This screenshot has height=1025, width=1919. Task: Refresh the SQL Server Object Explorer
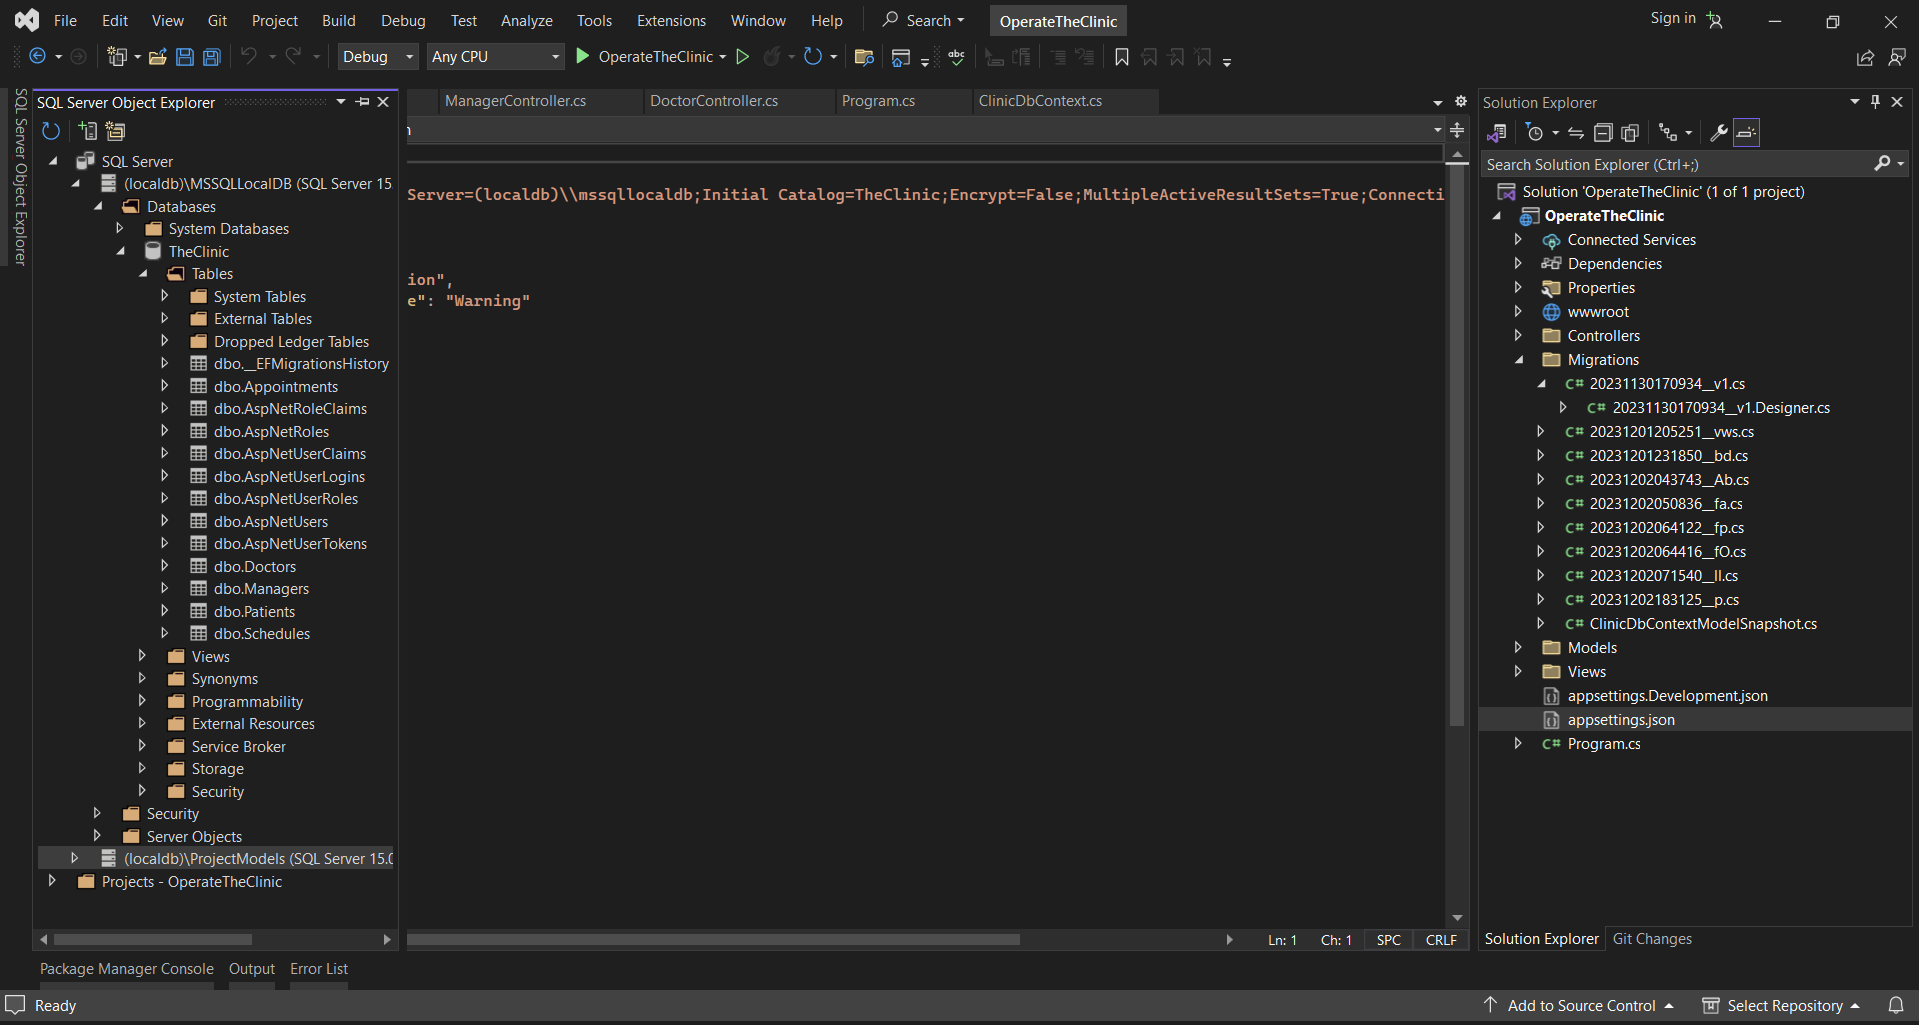point(51,131)
